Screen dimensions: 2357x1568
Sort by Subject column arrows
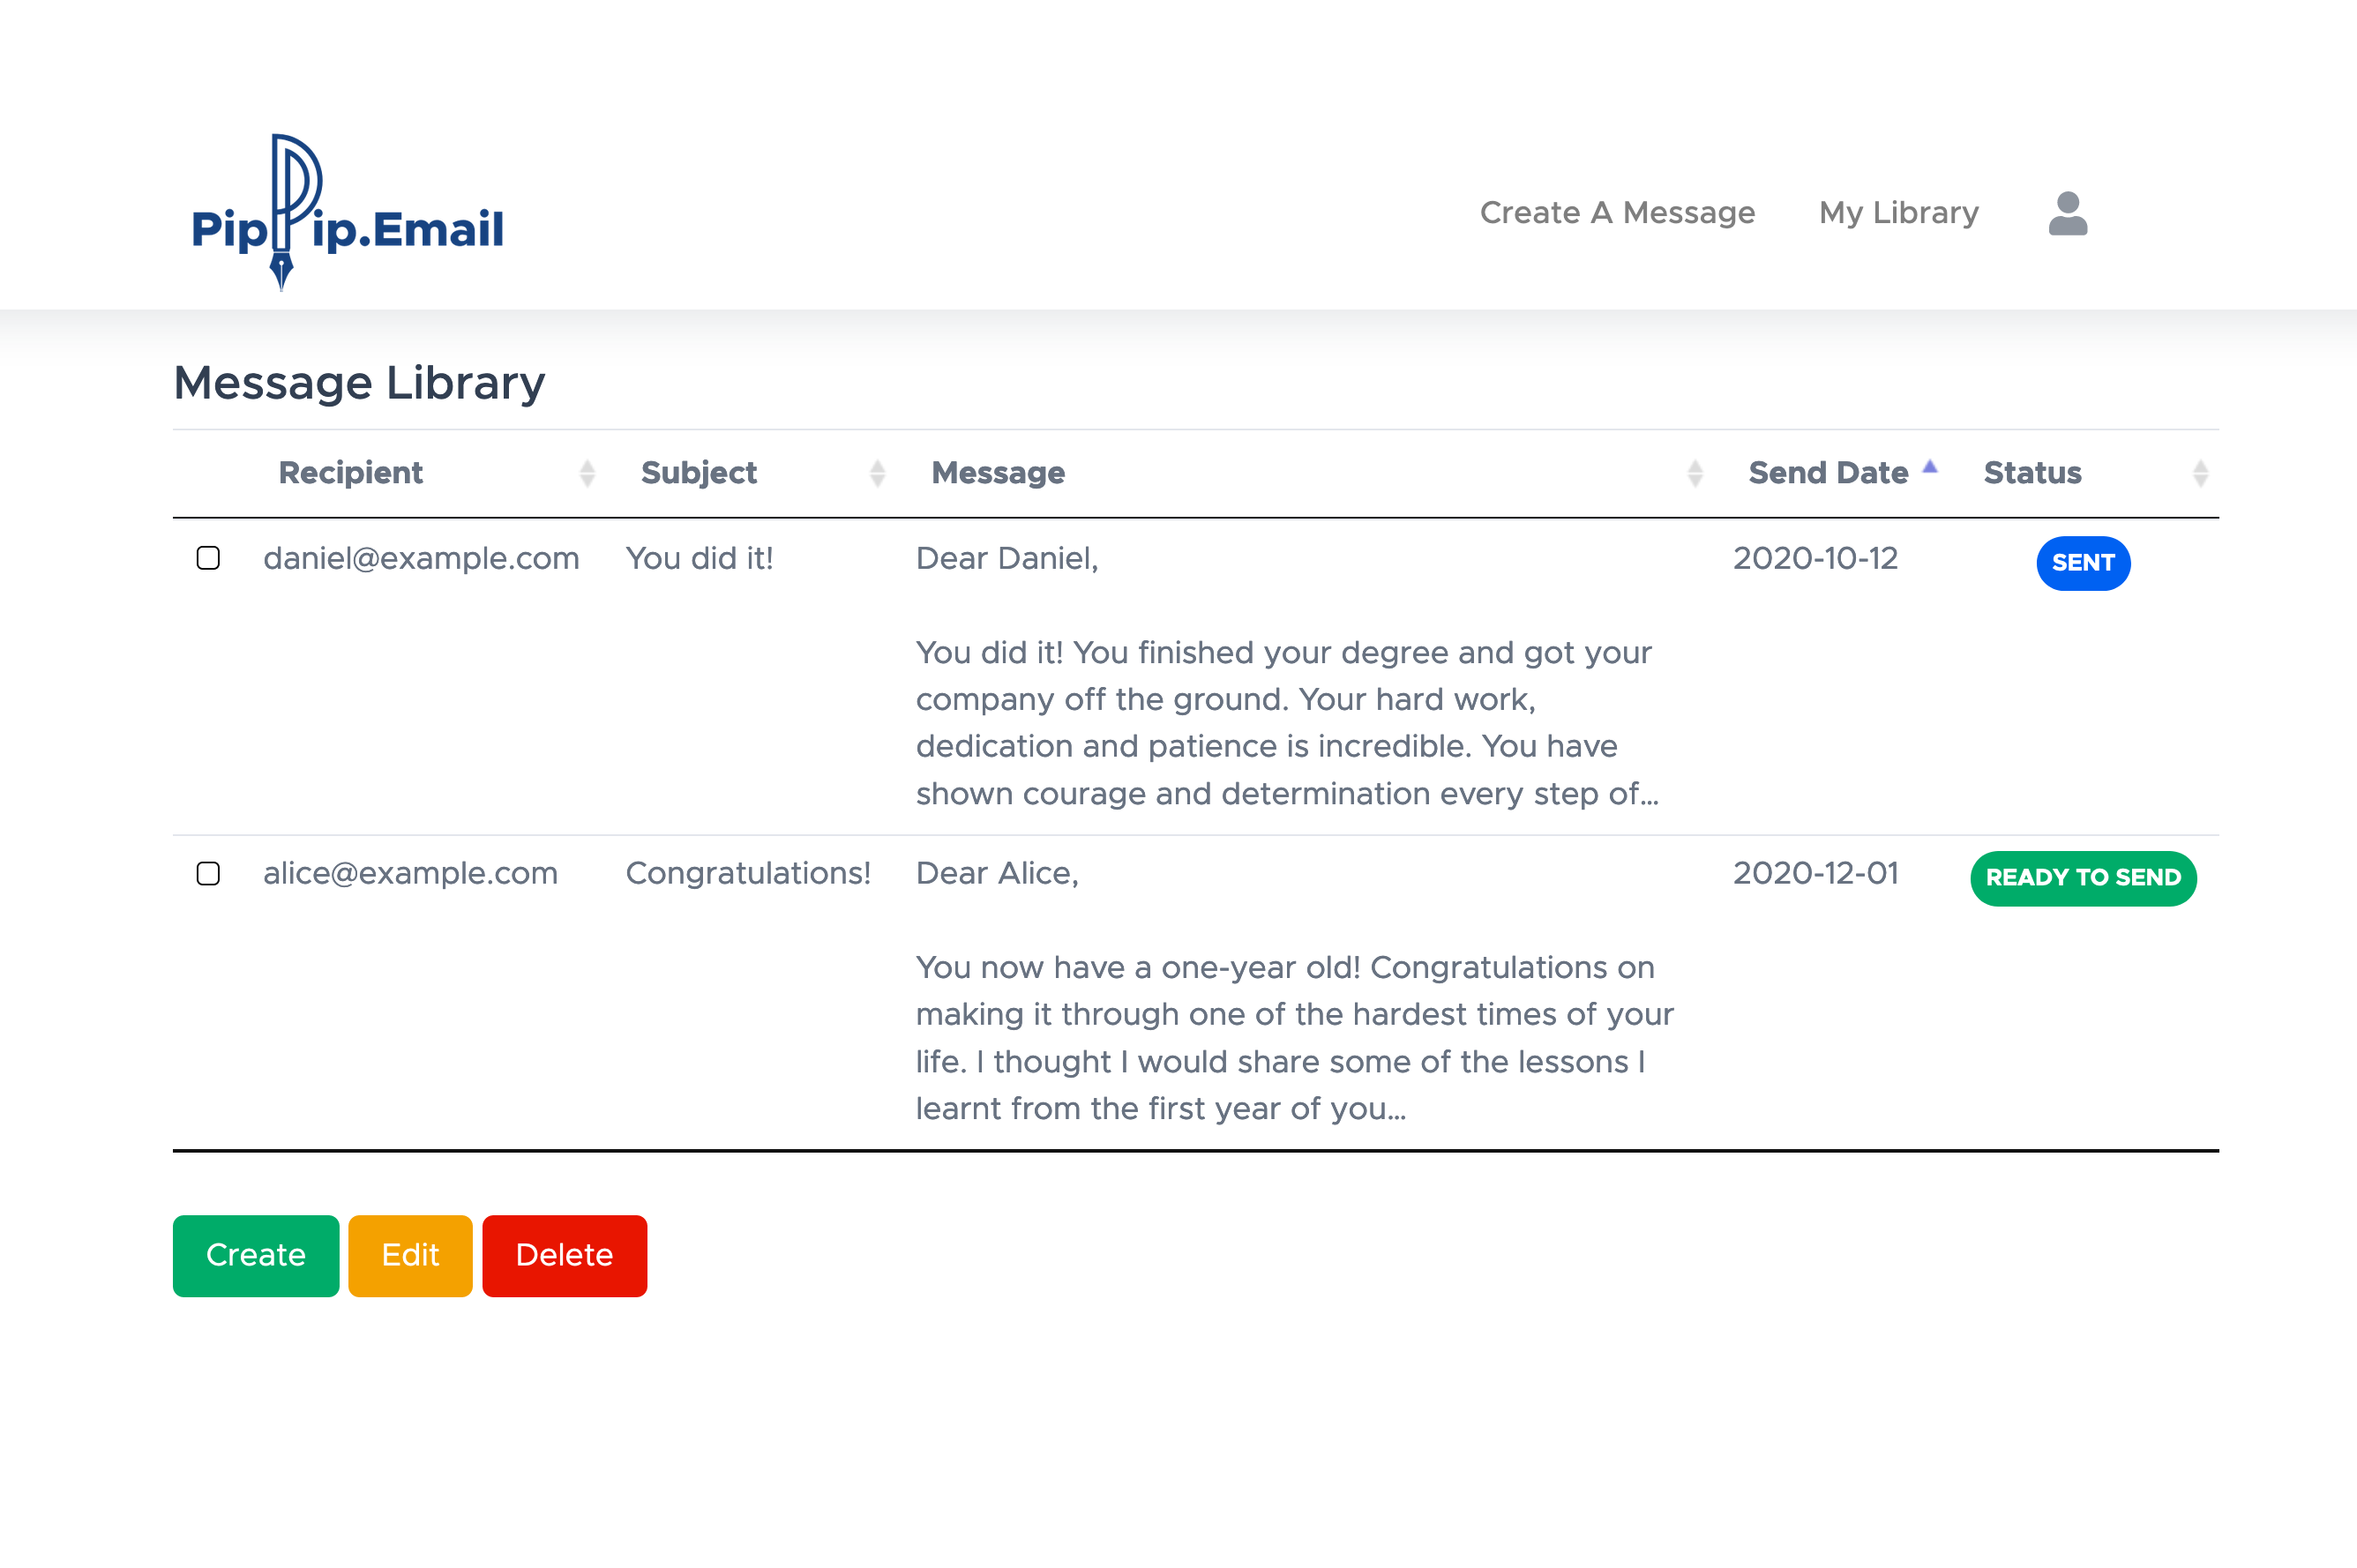pos(877,473)
